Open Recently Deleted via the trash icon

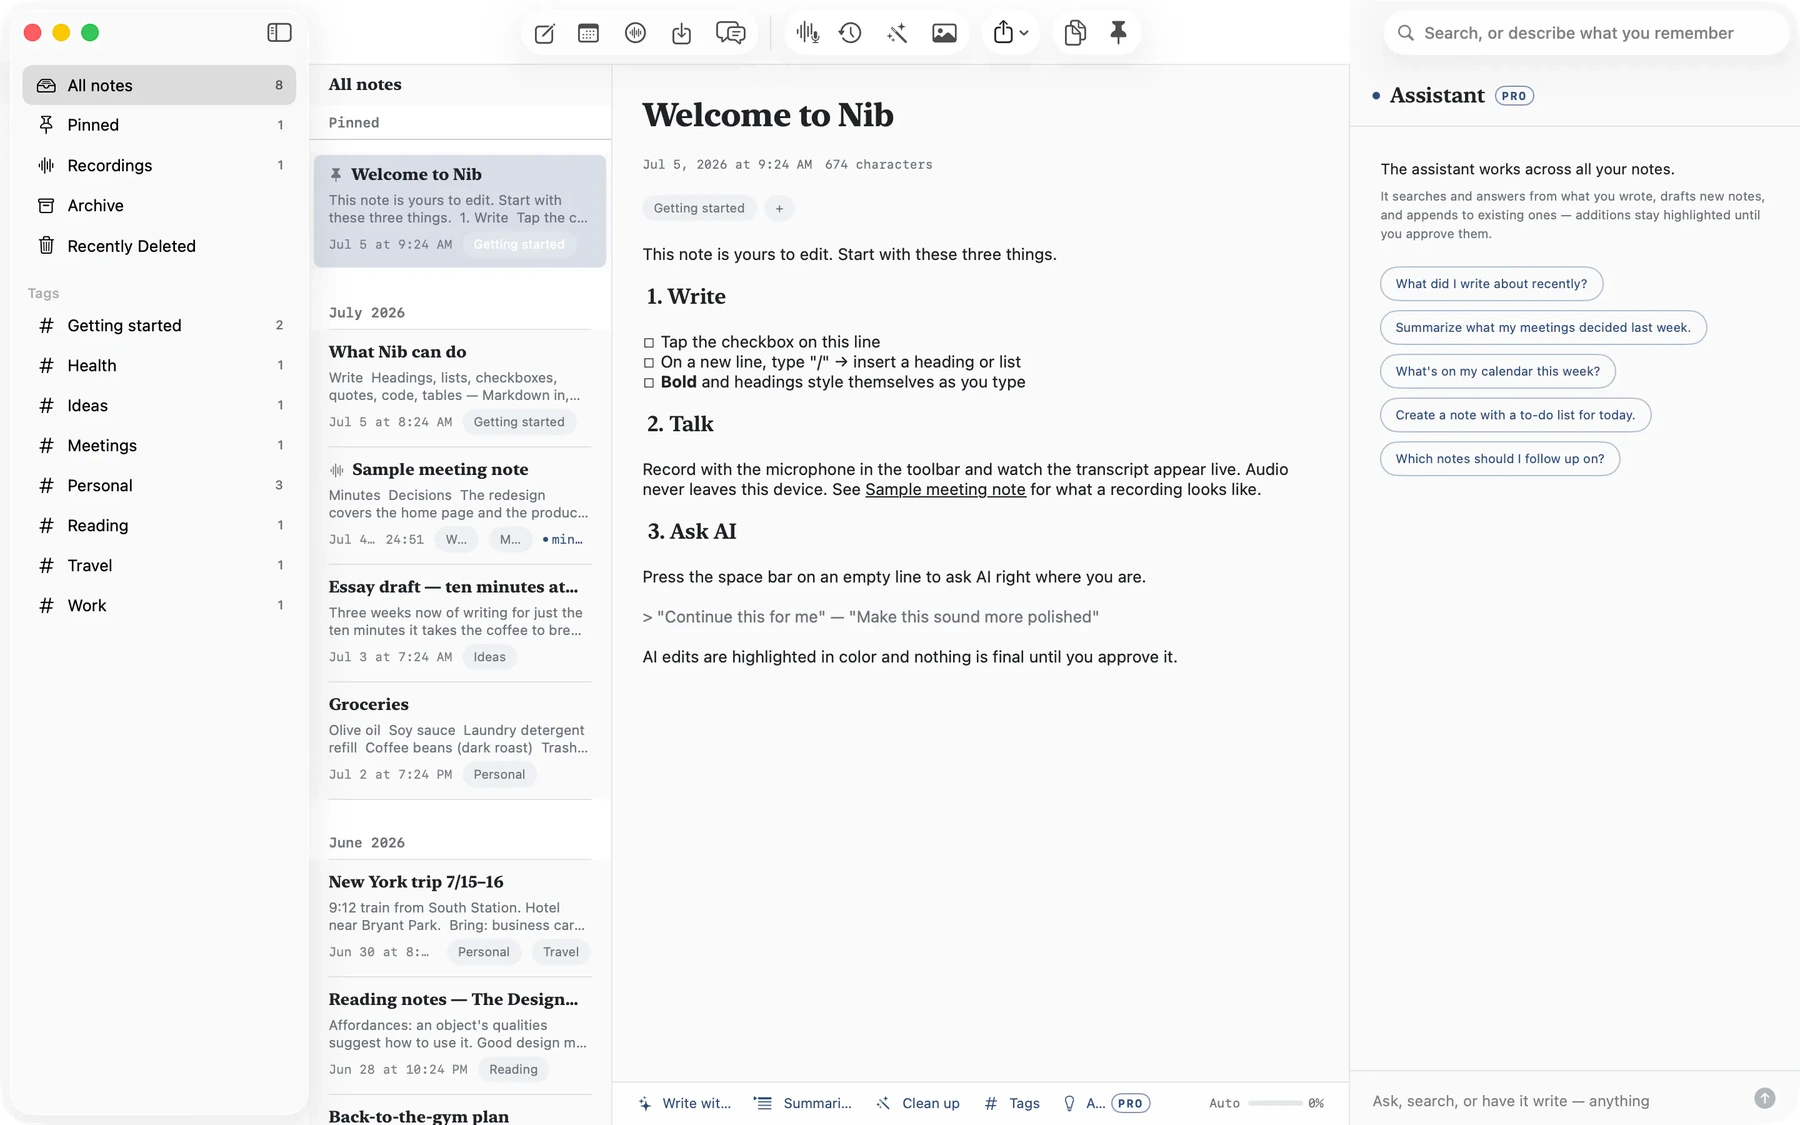coord(46,245)
